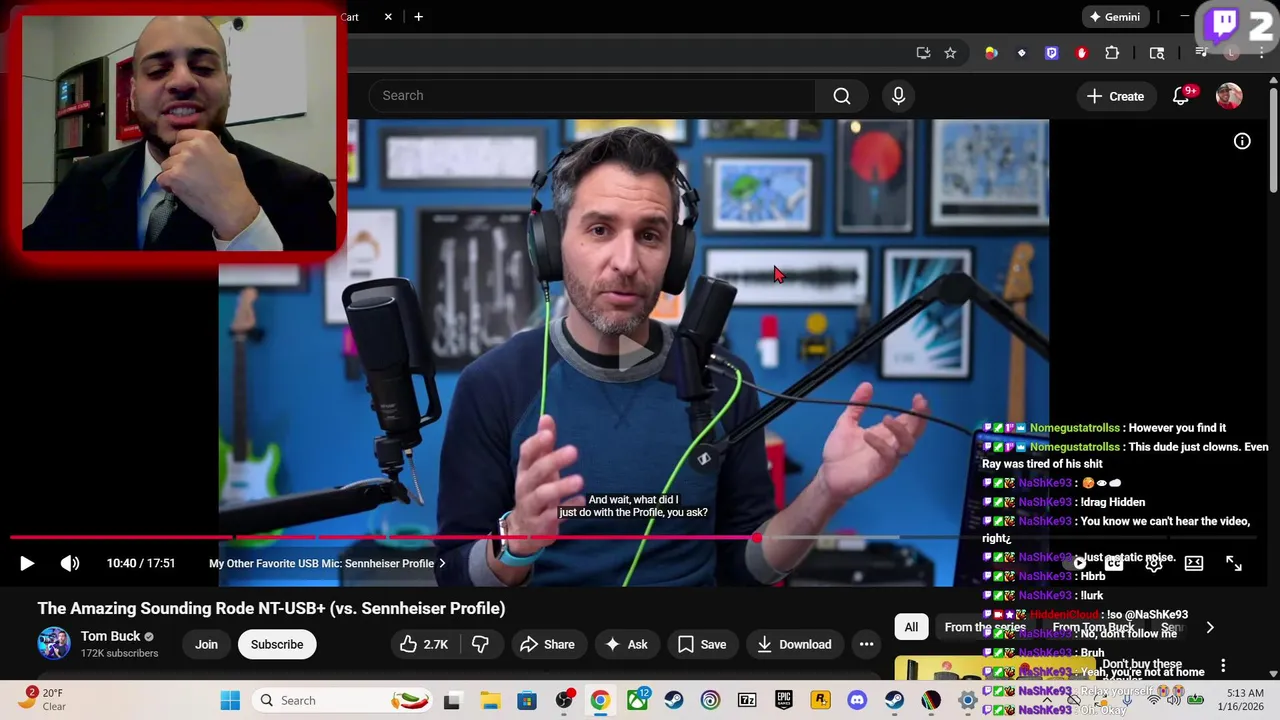Screen dimensions: 1280x720
Task: Enter fullscreen on the video player
Action: (x=1234, y=563)
